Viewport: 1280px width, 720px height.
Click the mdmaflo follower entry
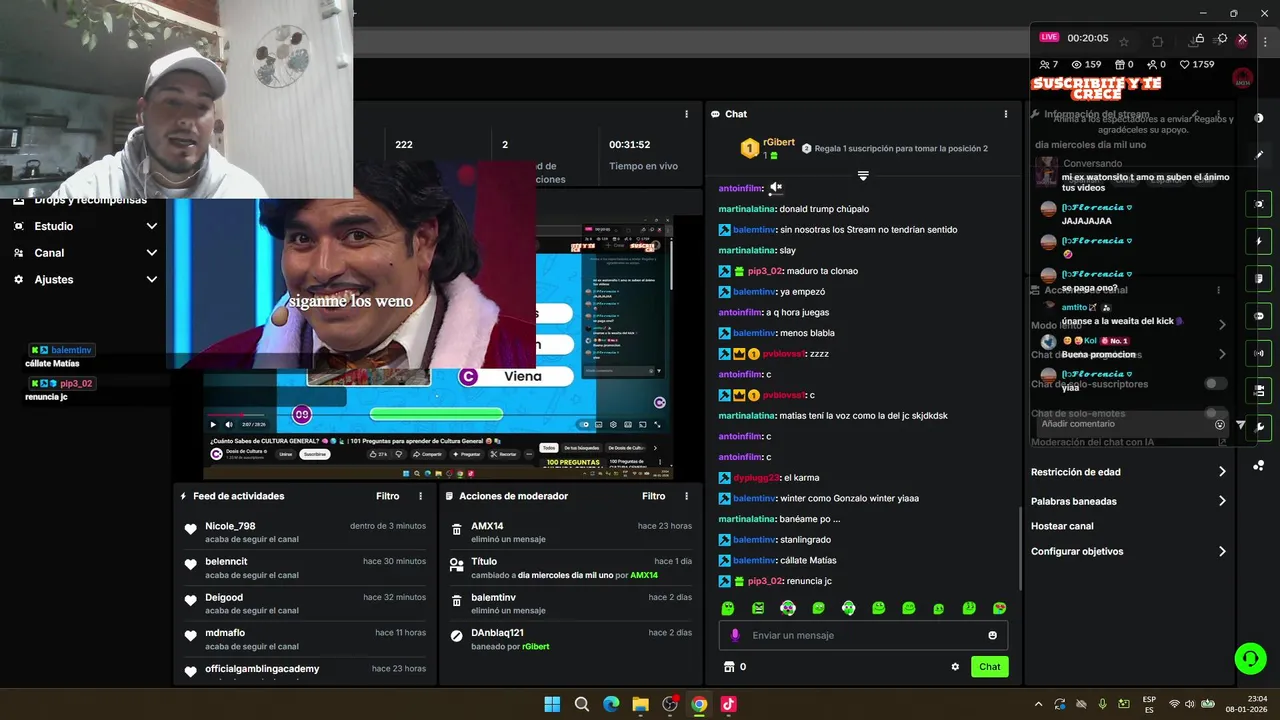point(305,639)
